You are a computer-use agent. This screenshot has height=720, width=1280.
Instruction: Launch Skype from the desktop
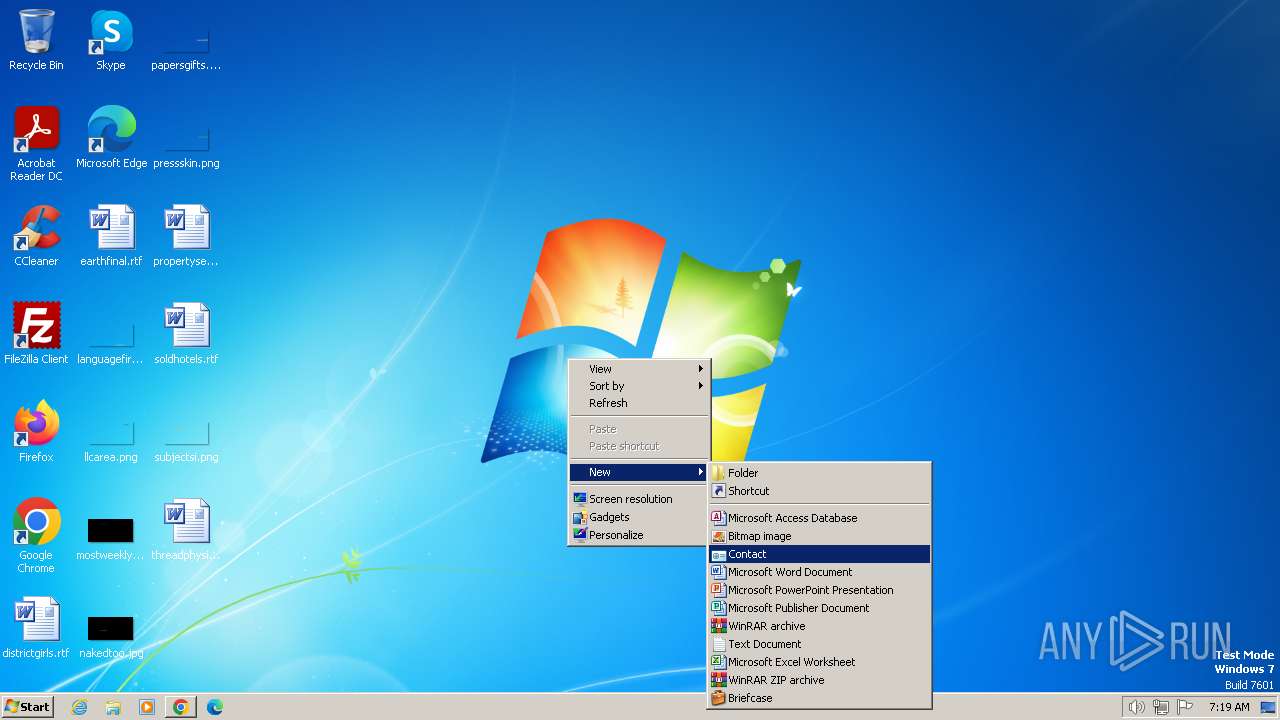coord(111,40)
